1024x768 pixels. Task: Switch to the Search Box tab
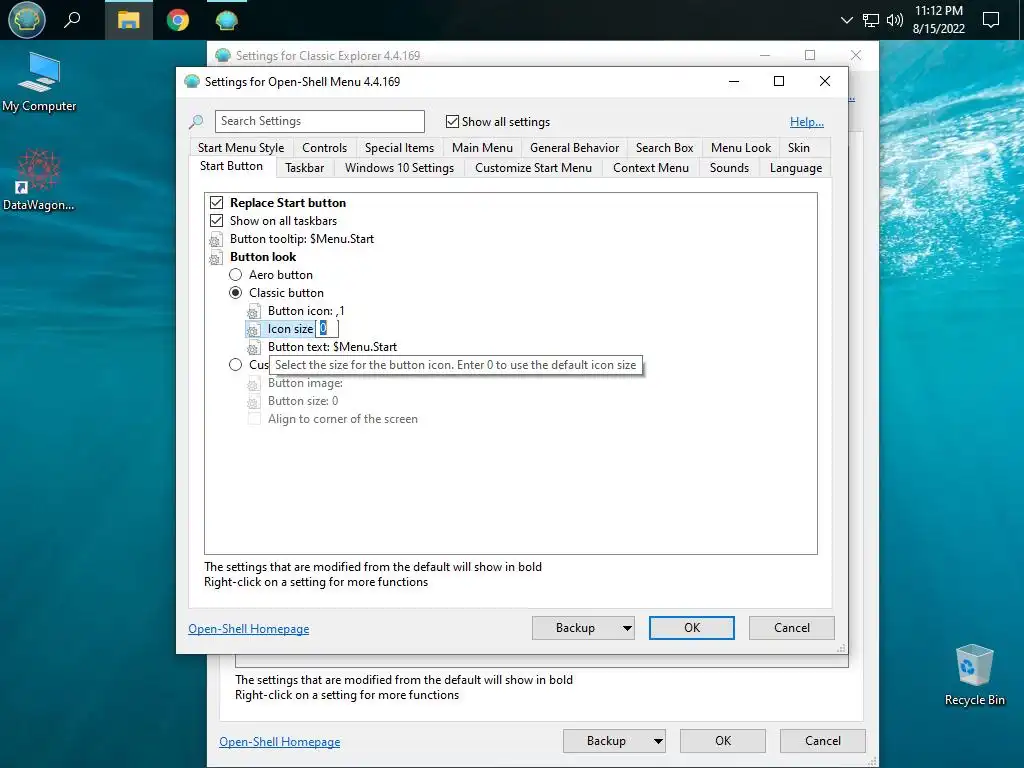[665, 148]
